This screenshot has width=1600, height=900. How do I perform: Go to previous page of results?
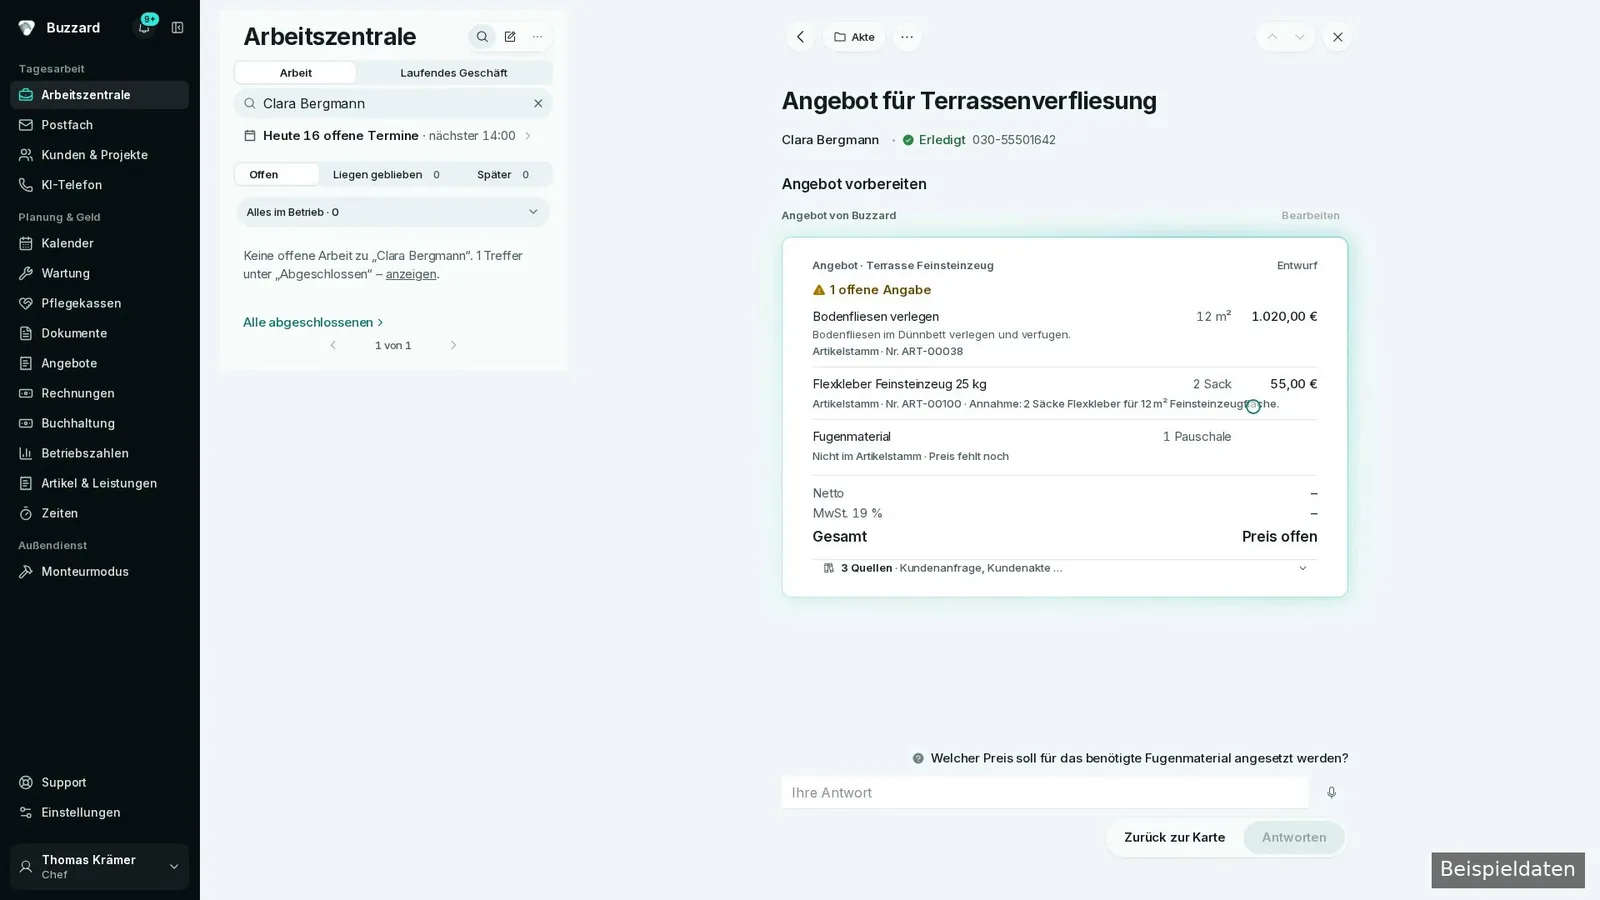(333, 345)
